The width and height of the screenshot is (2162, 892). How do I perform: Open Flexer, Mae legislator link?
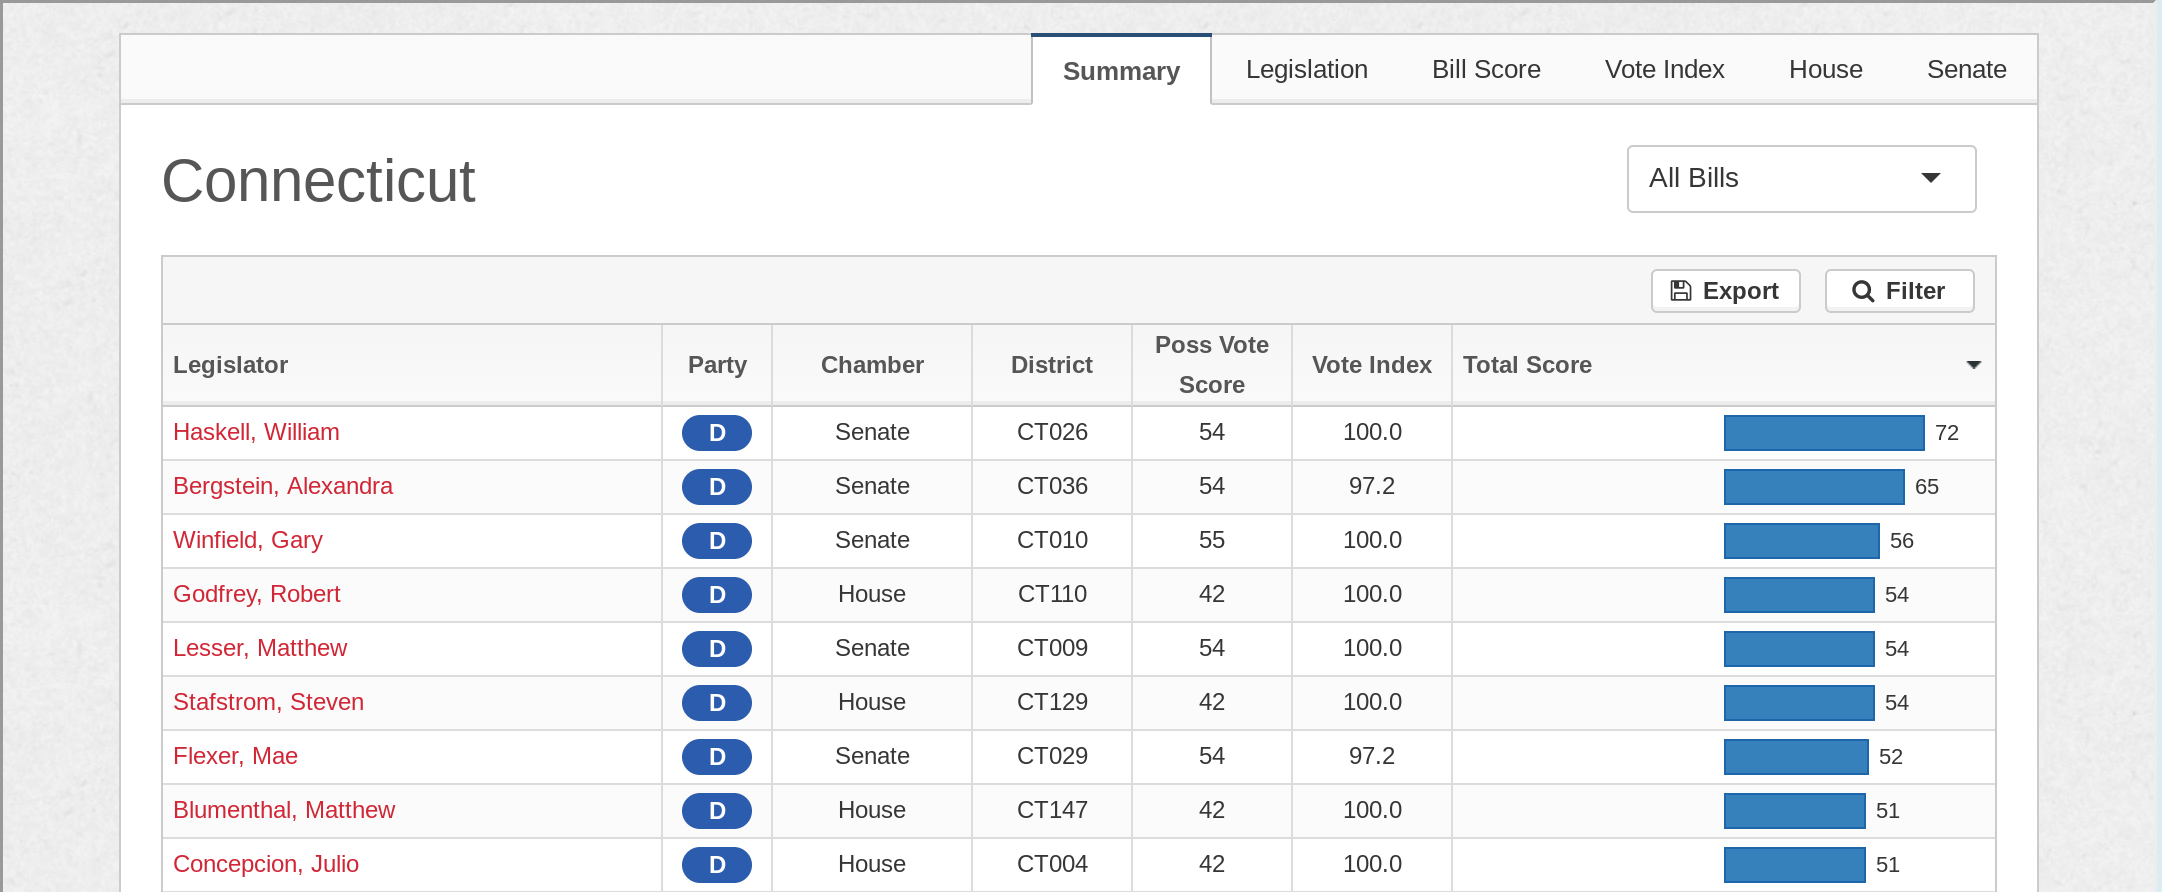coord(235,756)
